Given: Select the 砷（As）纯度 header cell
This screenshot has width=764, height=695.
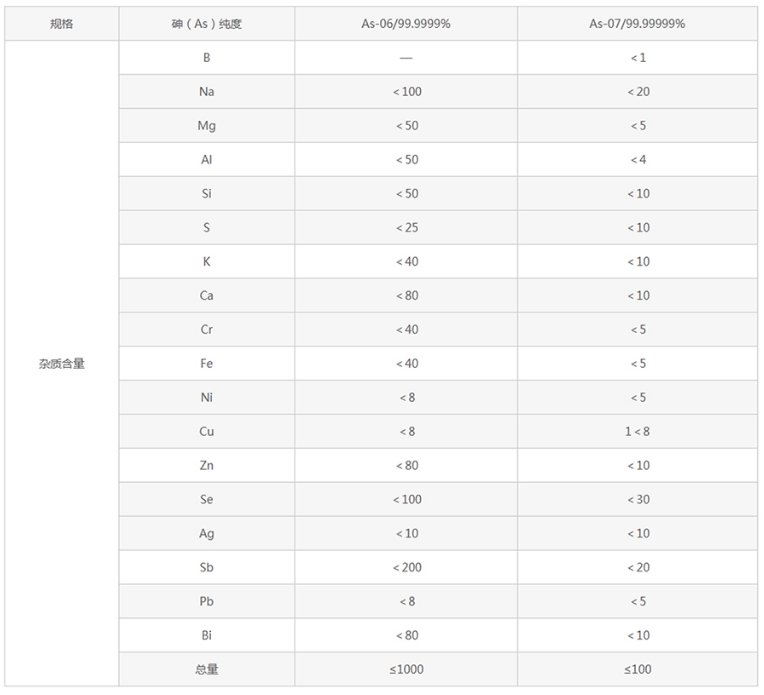Looking at the screenshot, I should (206, 23).
